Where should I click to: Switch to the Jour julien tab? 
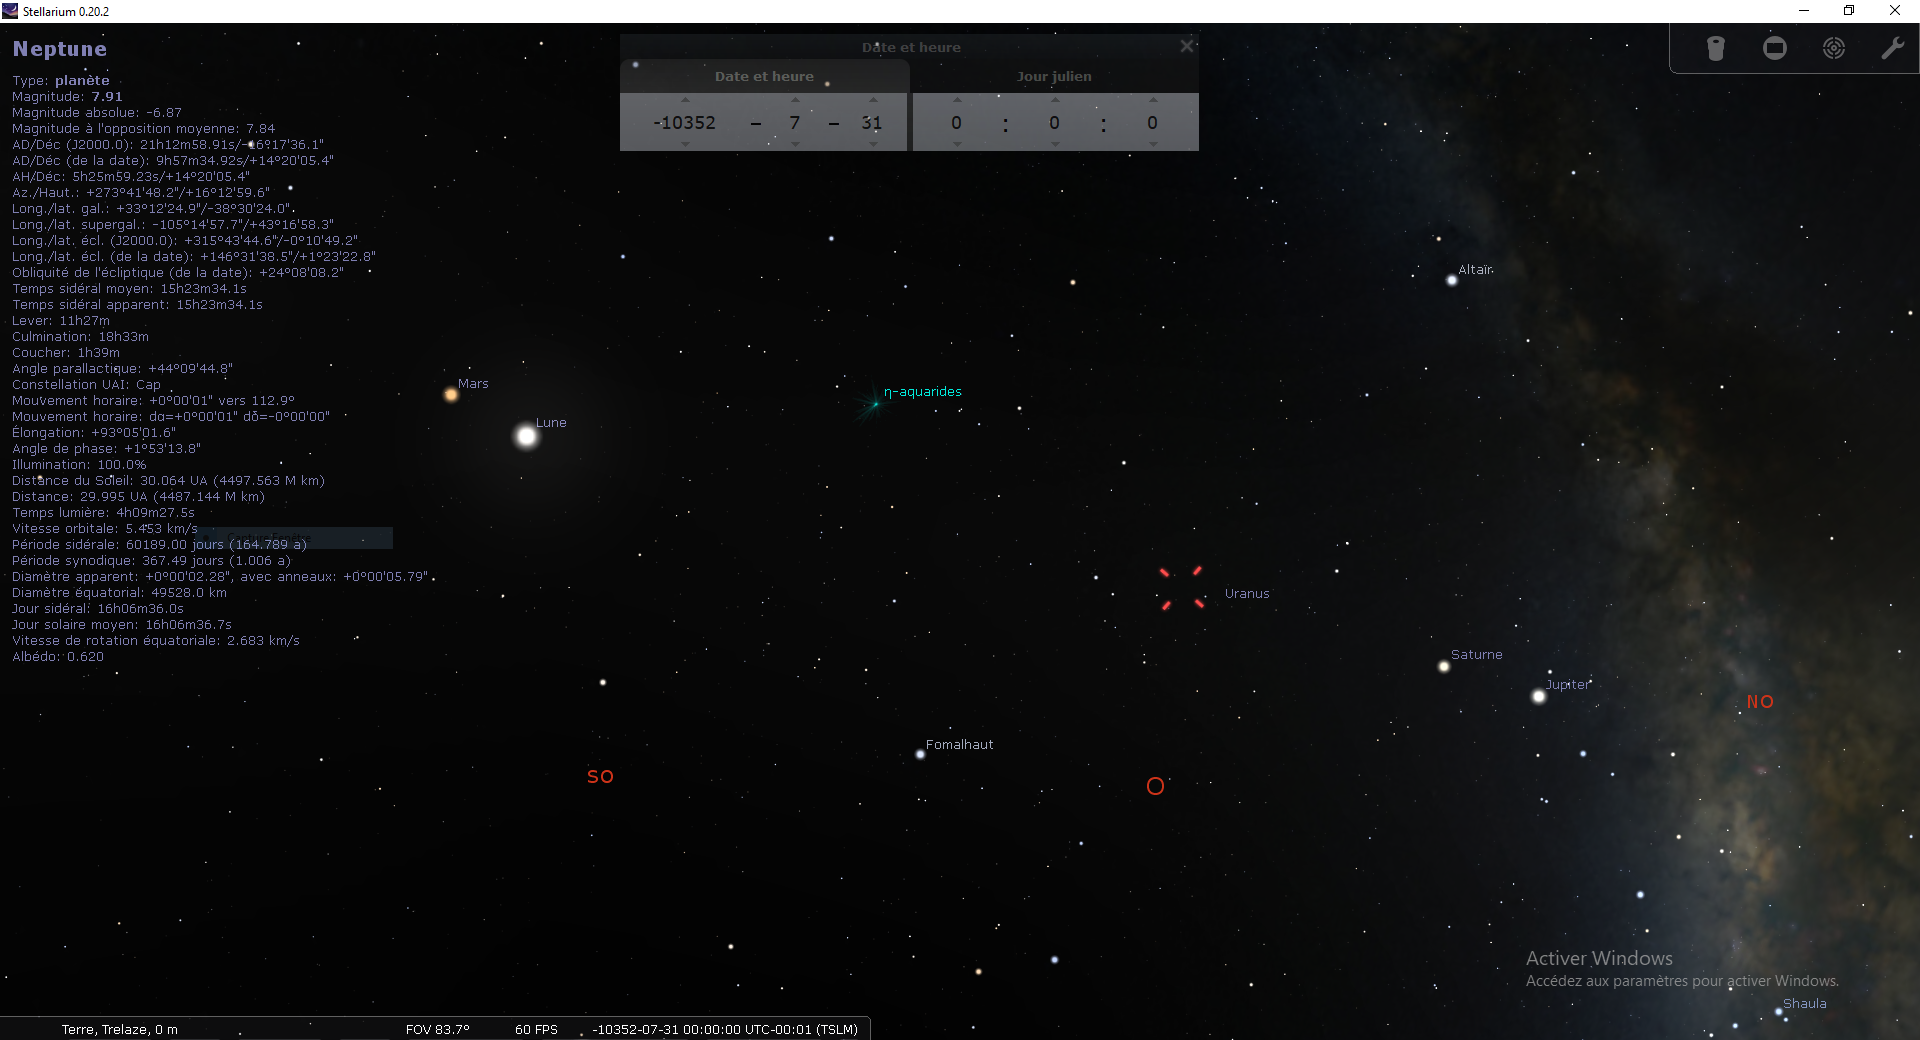[x=1054, y=76]
